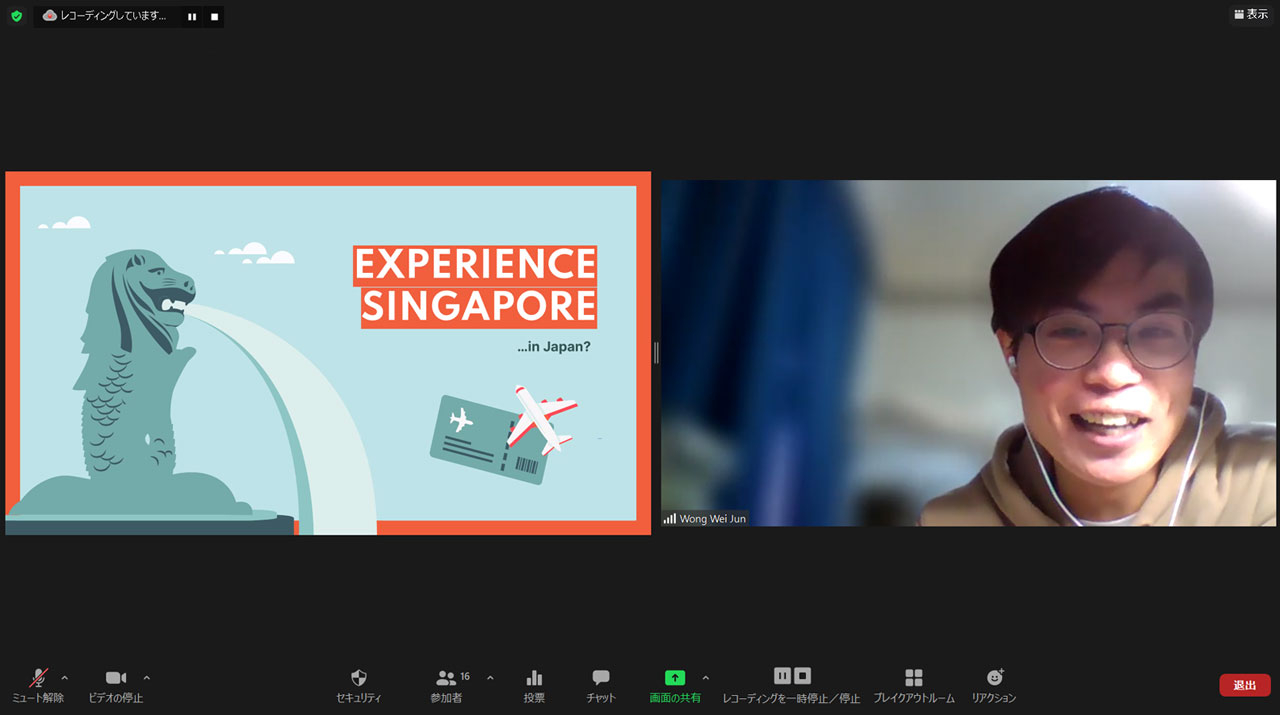Open the 参加者 (Participants) list
The height and width of the screenshot is (715, 1280).
pos(448,685)
